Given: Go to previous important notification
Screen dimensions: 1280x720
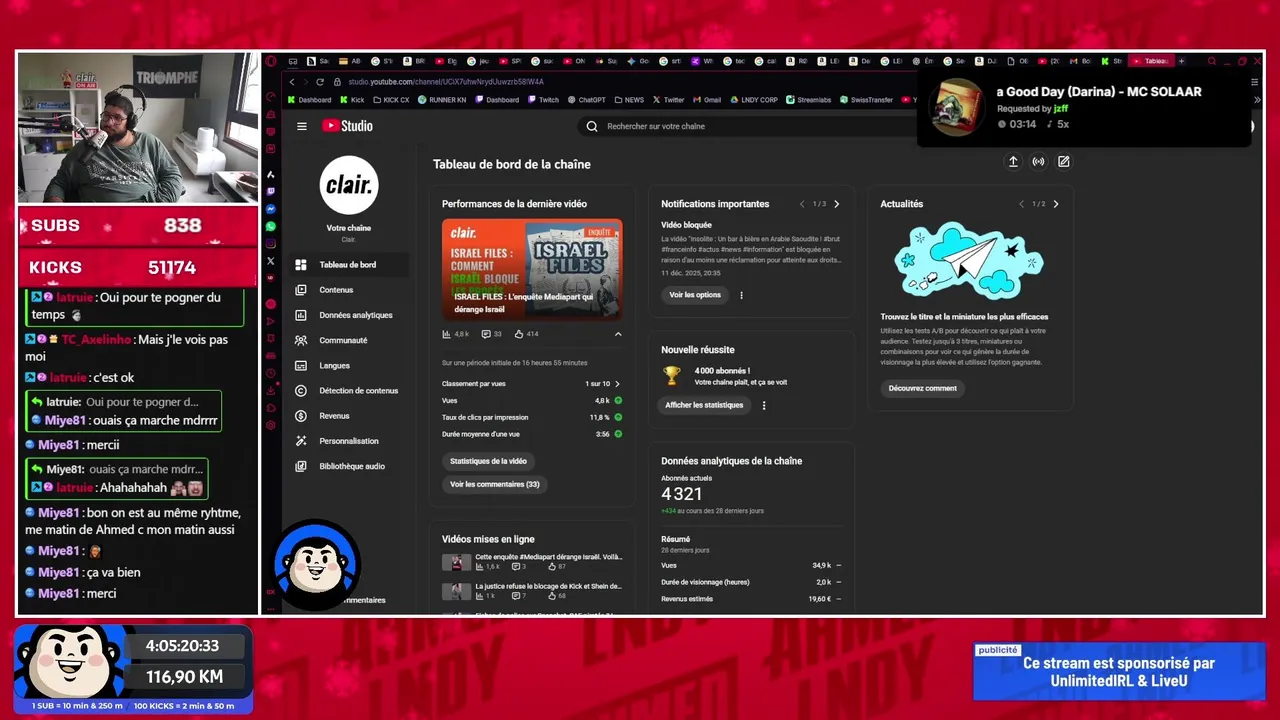Looking at the screenshot, I should (x=802, y=204).
